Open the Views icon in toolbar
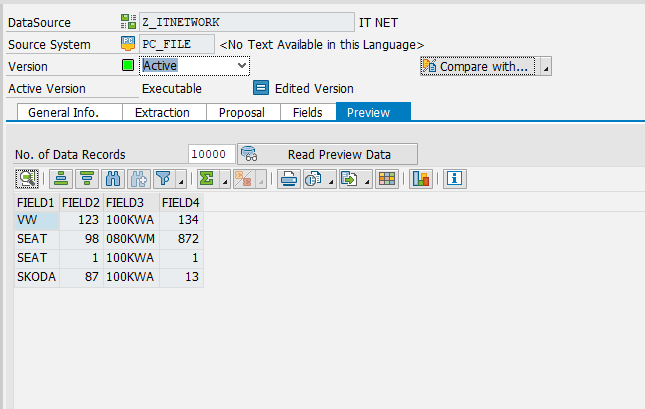Viewport: 645px width, 409px height. click(313, 179)
